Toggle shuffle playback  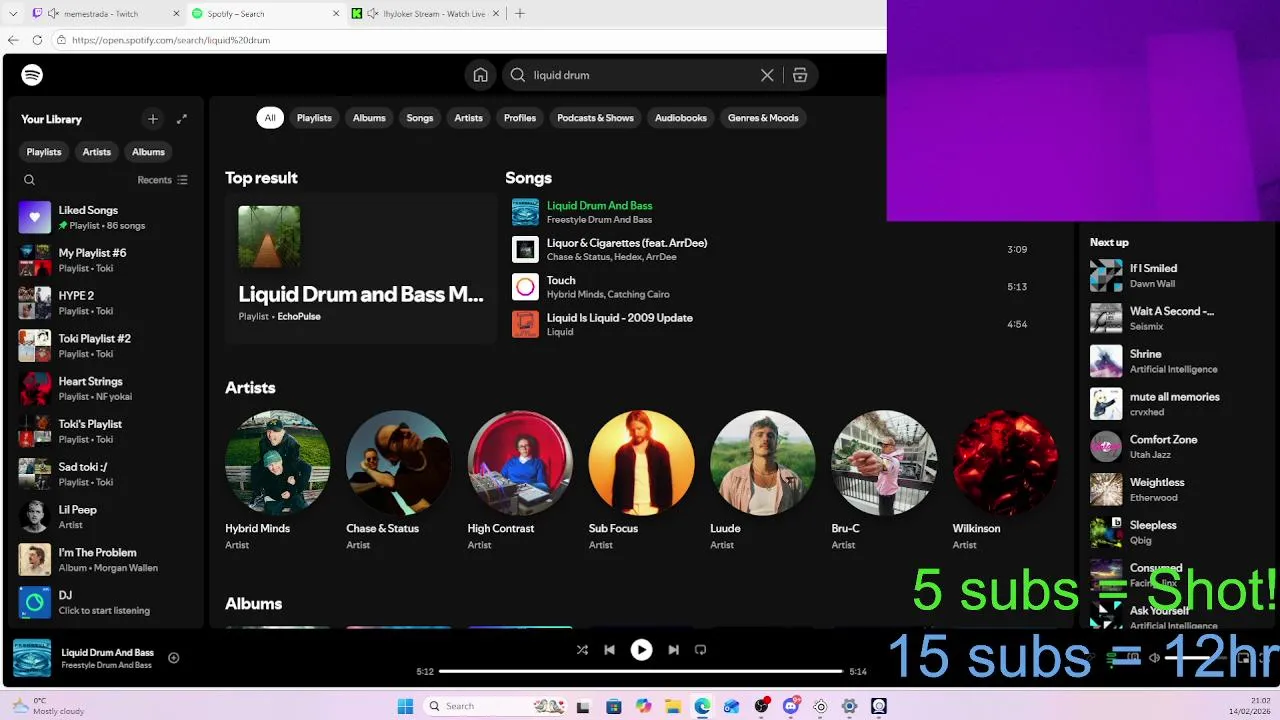point(582,650)
